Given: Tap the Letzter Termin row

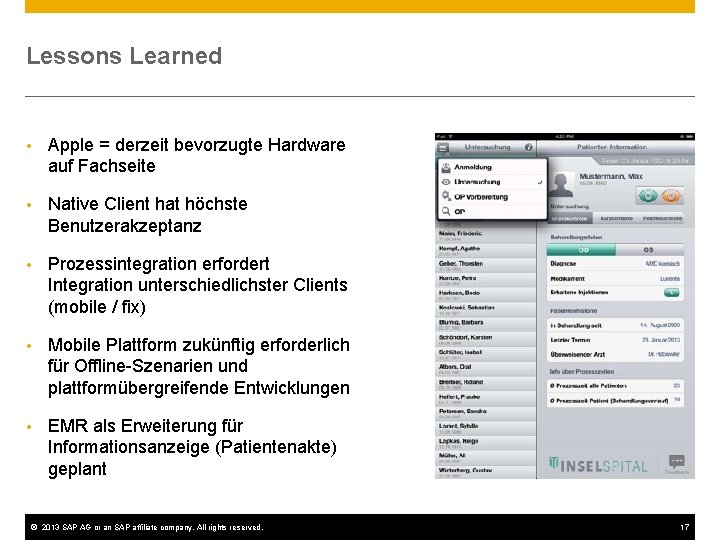Looking at the screenshot, I should [615, 340].
